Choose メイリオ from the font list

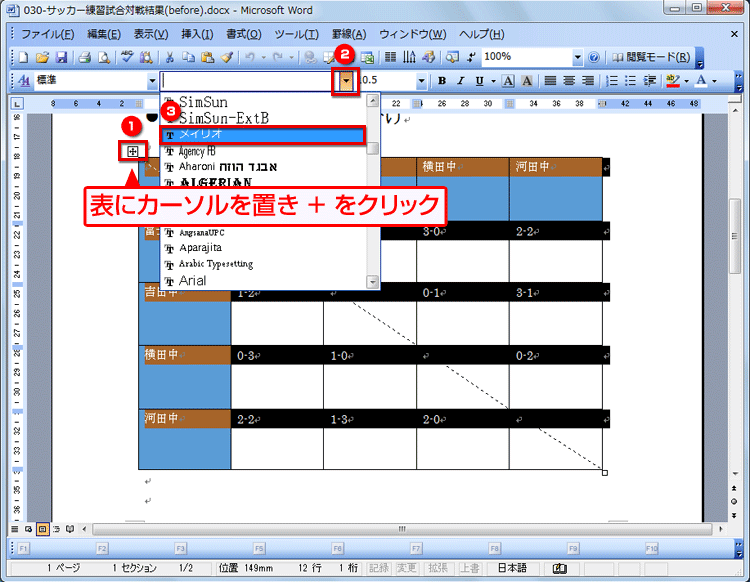coord(263,135)
